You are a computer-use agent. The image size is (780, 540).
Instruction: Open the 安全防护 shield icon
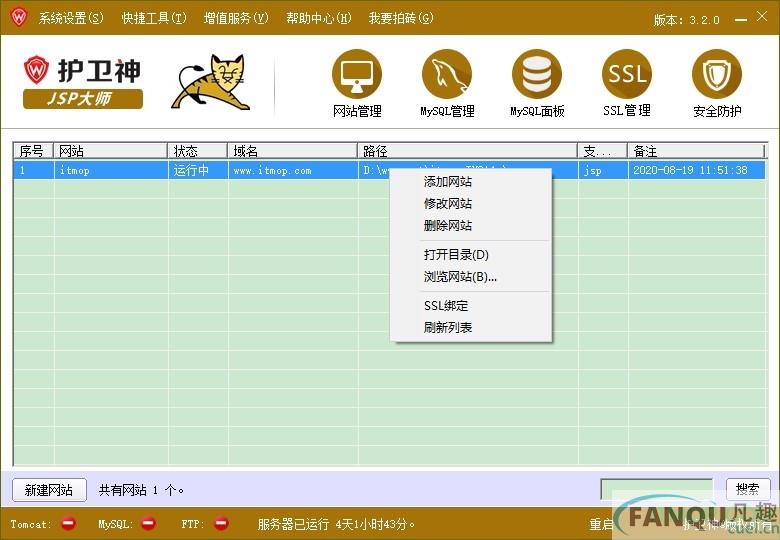coord(717,75)
